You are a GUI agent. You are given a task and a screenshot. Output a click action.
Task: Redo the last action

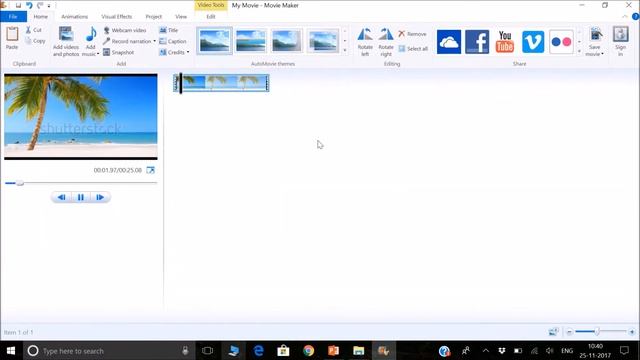(x=40, y=5)
